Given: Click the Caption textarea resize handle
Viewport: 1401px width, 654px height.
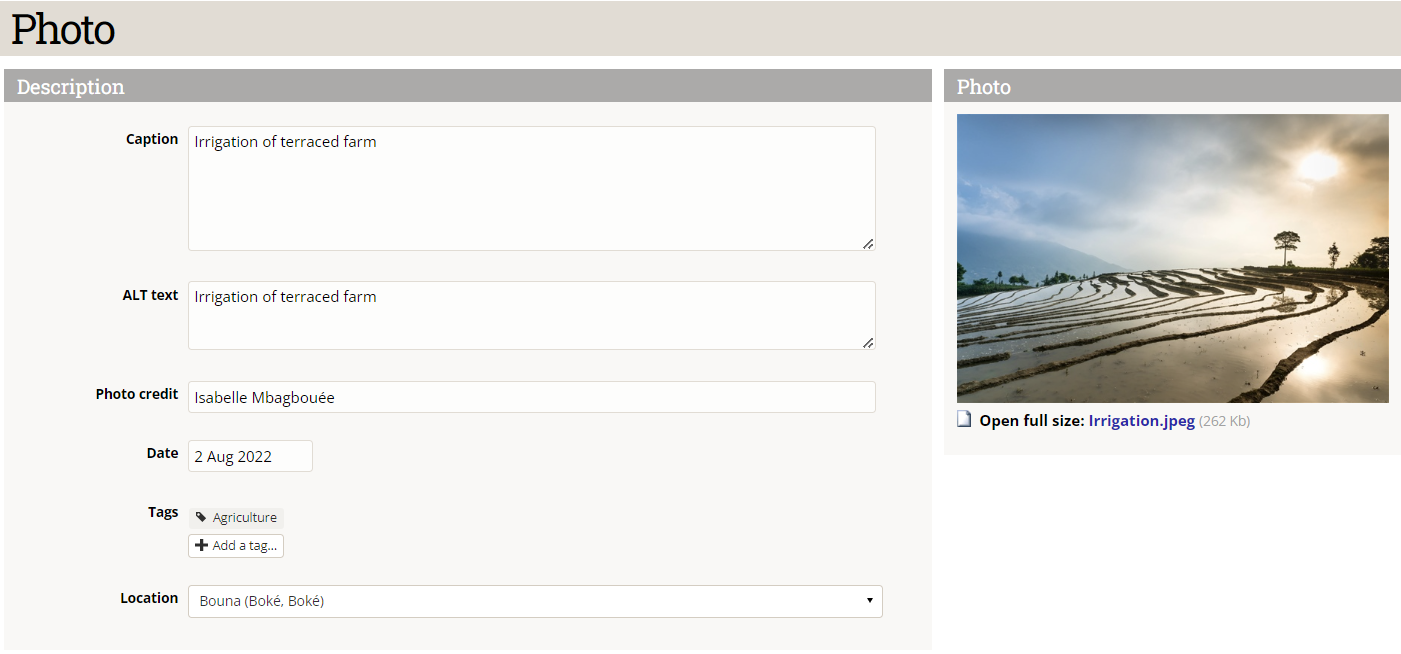Looking at the screenshot, I should point(867,243).
